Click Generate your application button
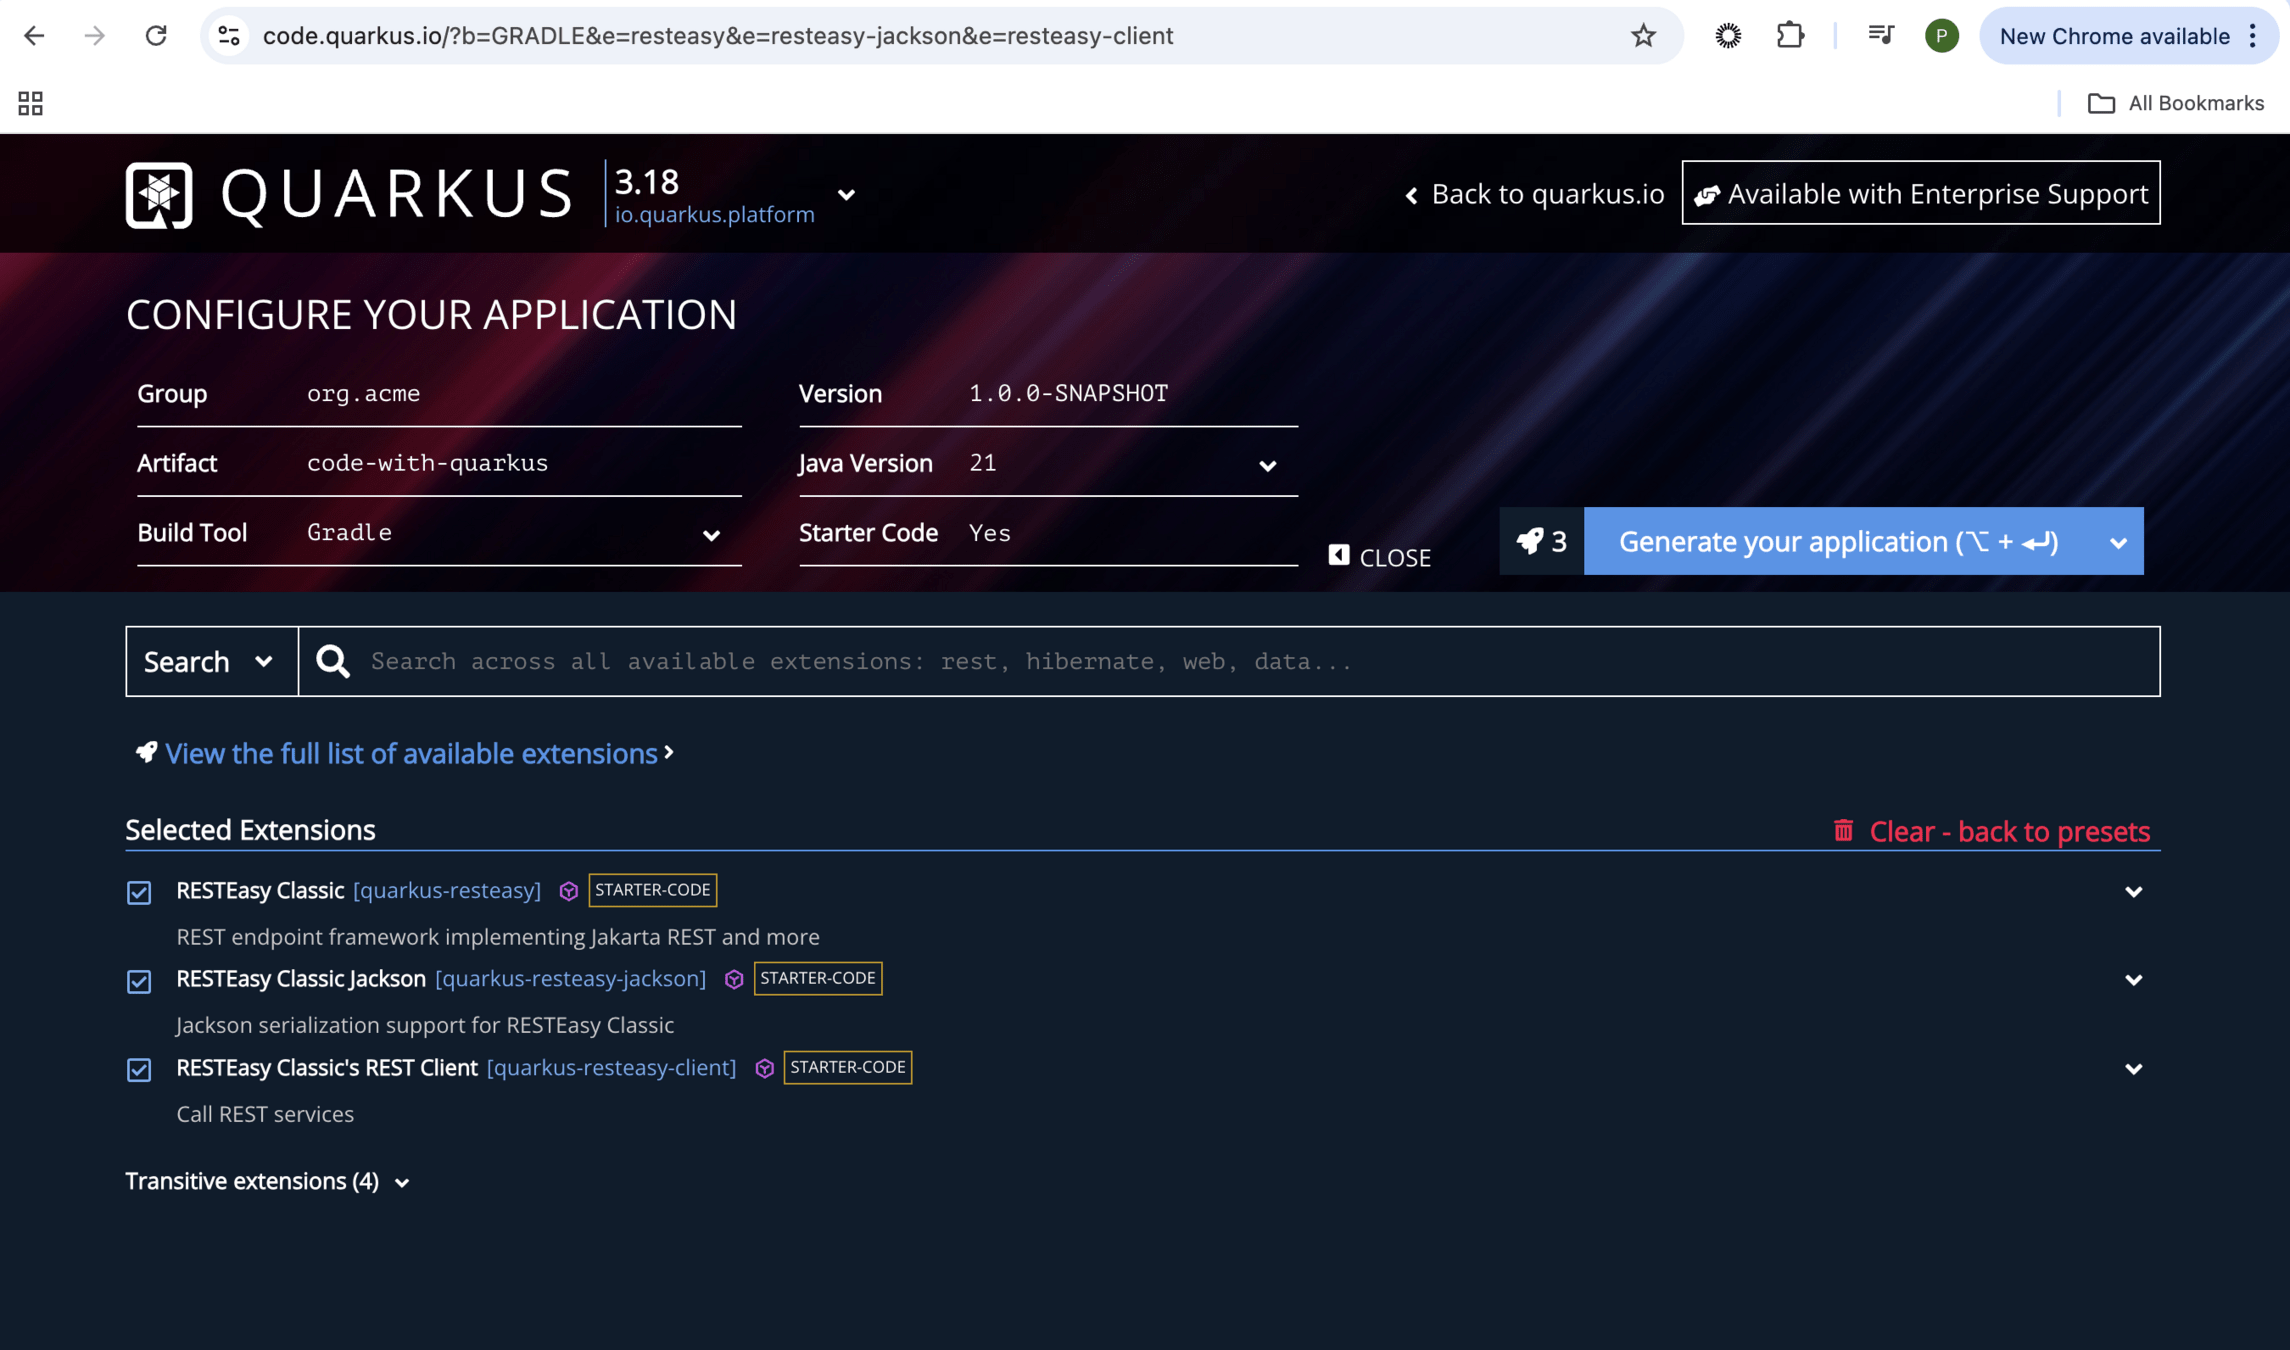 tap(1838, 541)
